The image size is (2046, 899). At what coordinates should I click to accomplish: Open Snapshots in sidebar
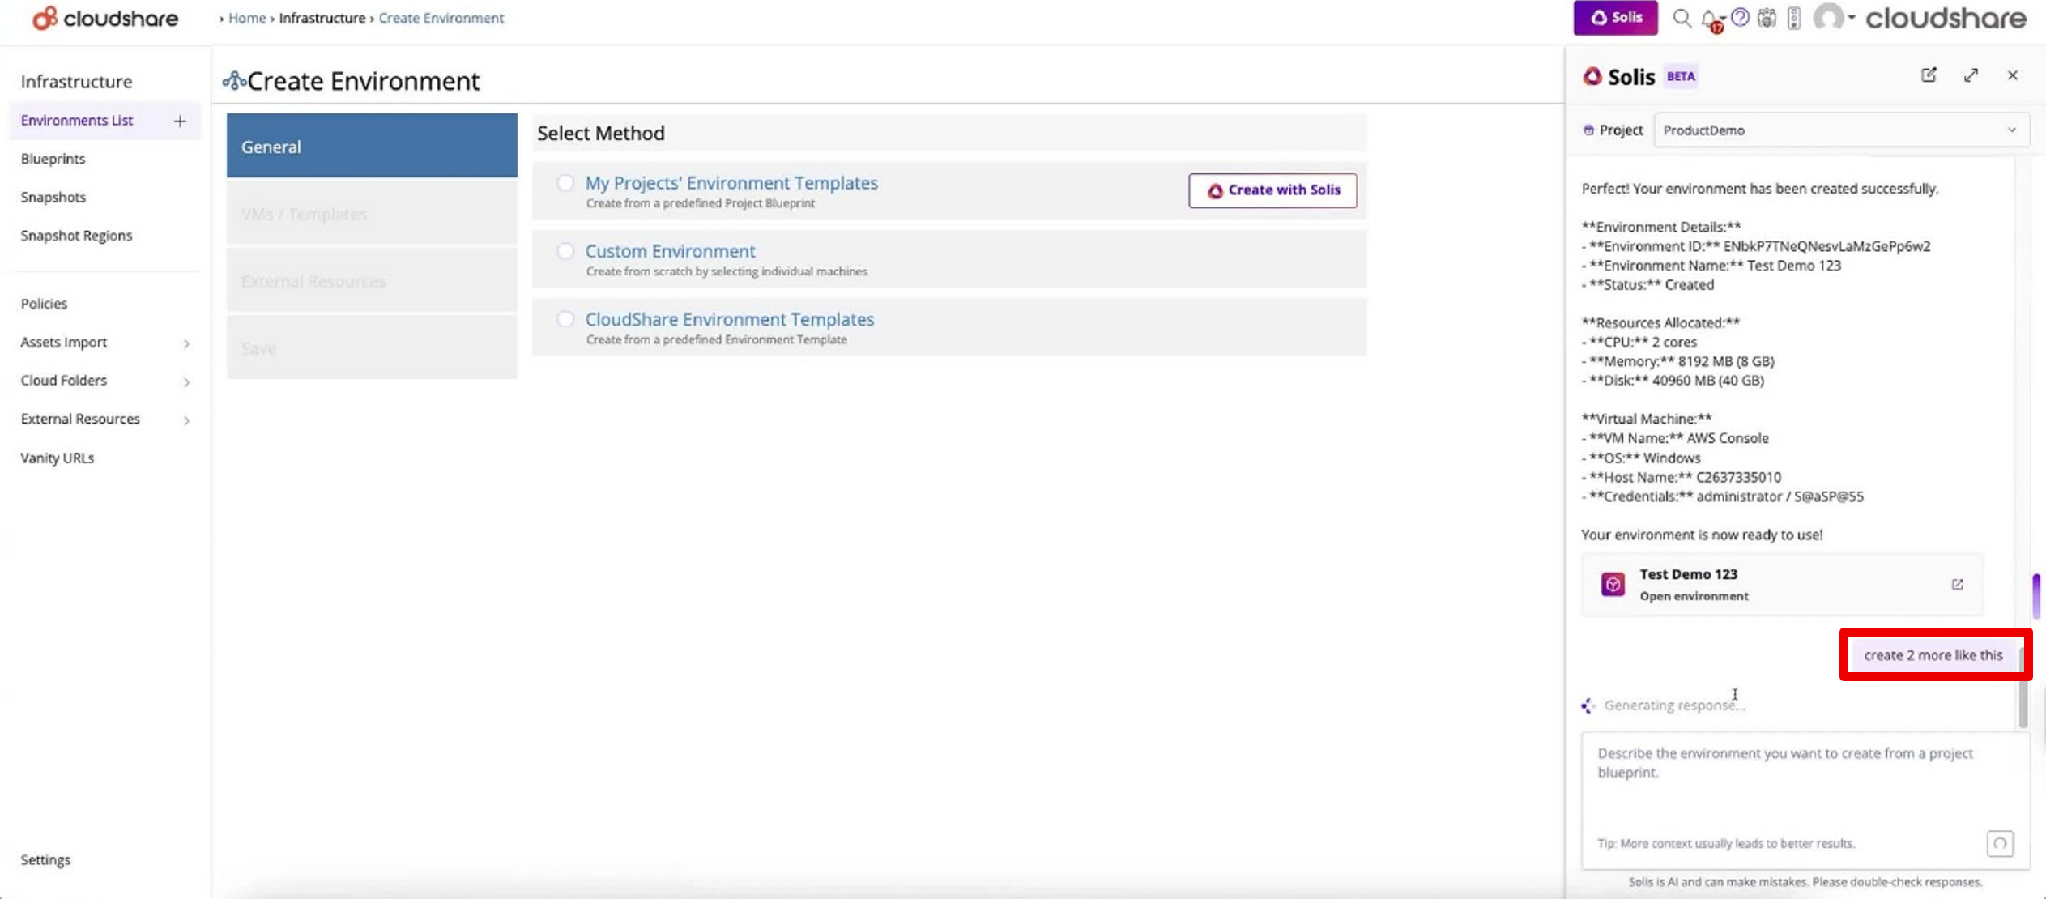click(53, 197)
